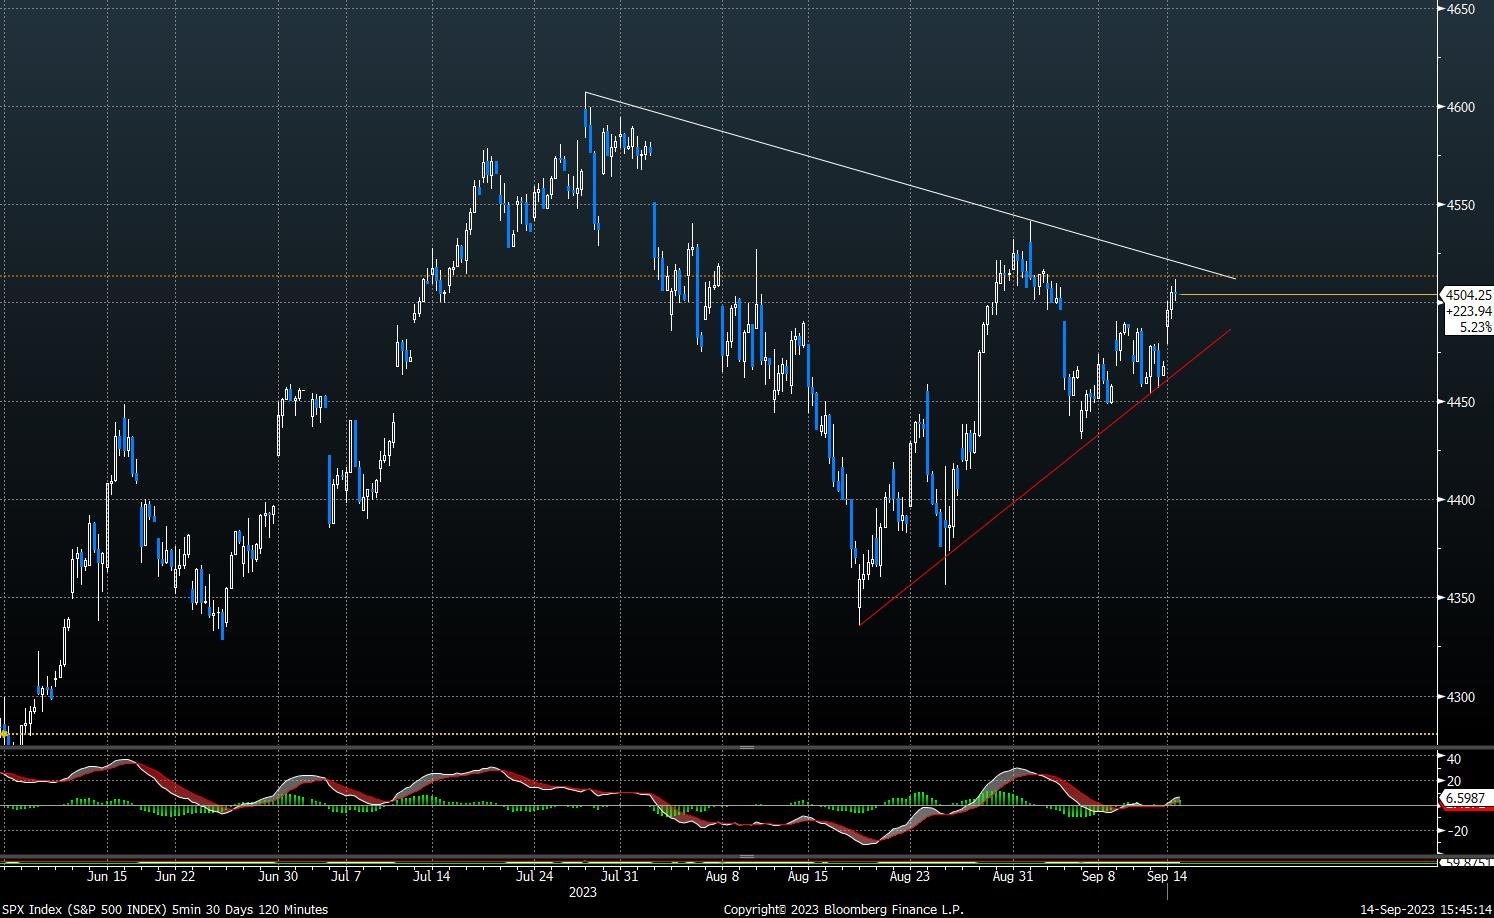Grab the divider handle between price and indicator panels

click(747, 748)
